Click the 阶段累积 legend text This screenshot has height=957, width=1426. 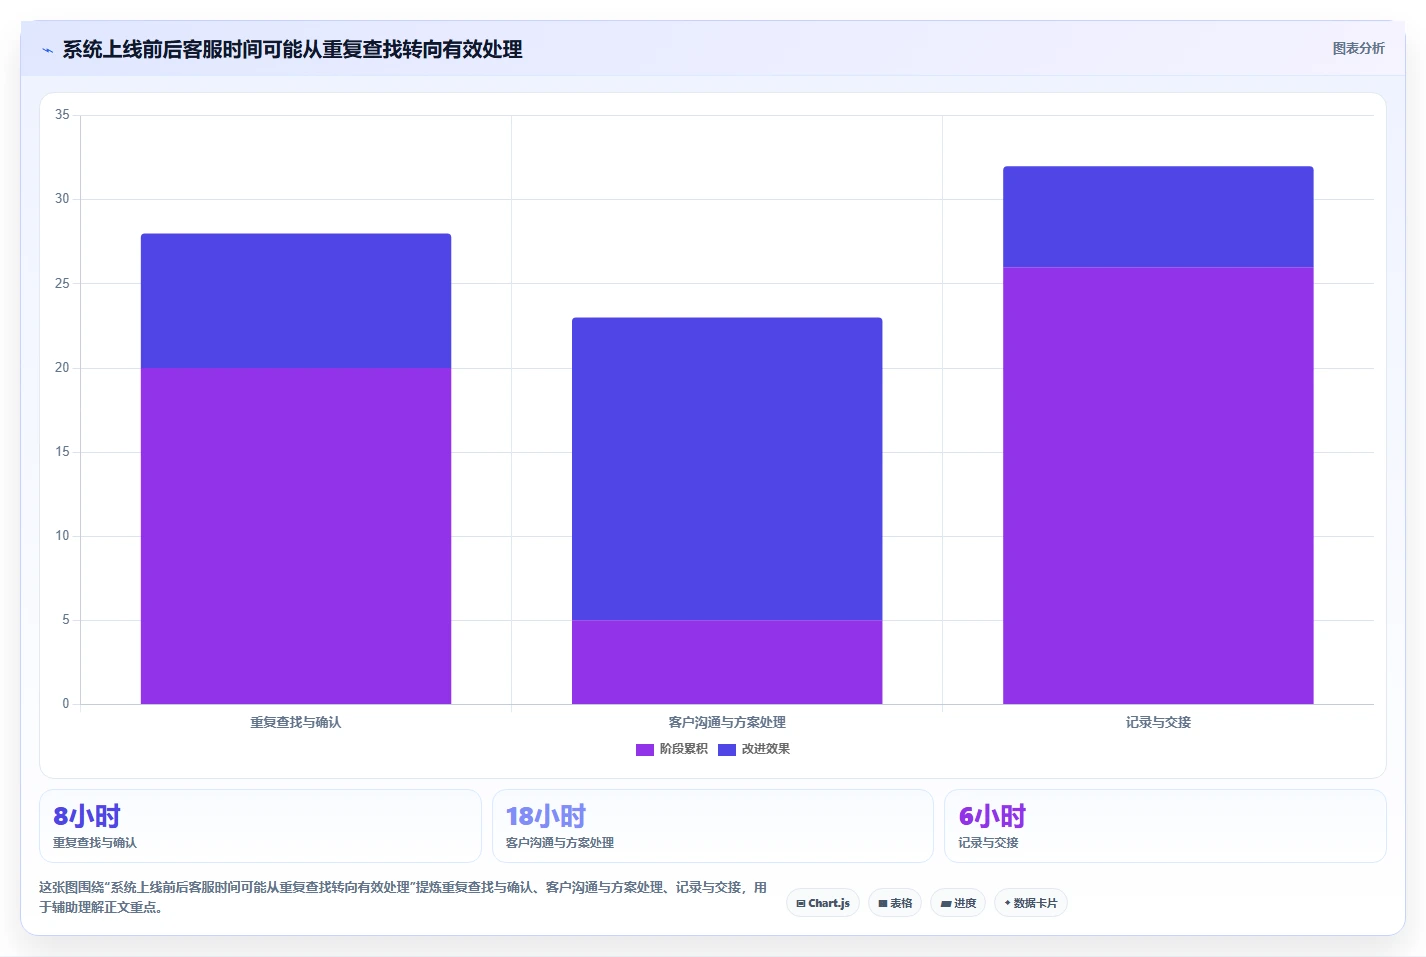coord(684,749)
